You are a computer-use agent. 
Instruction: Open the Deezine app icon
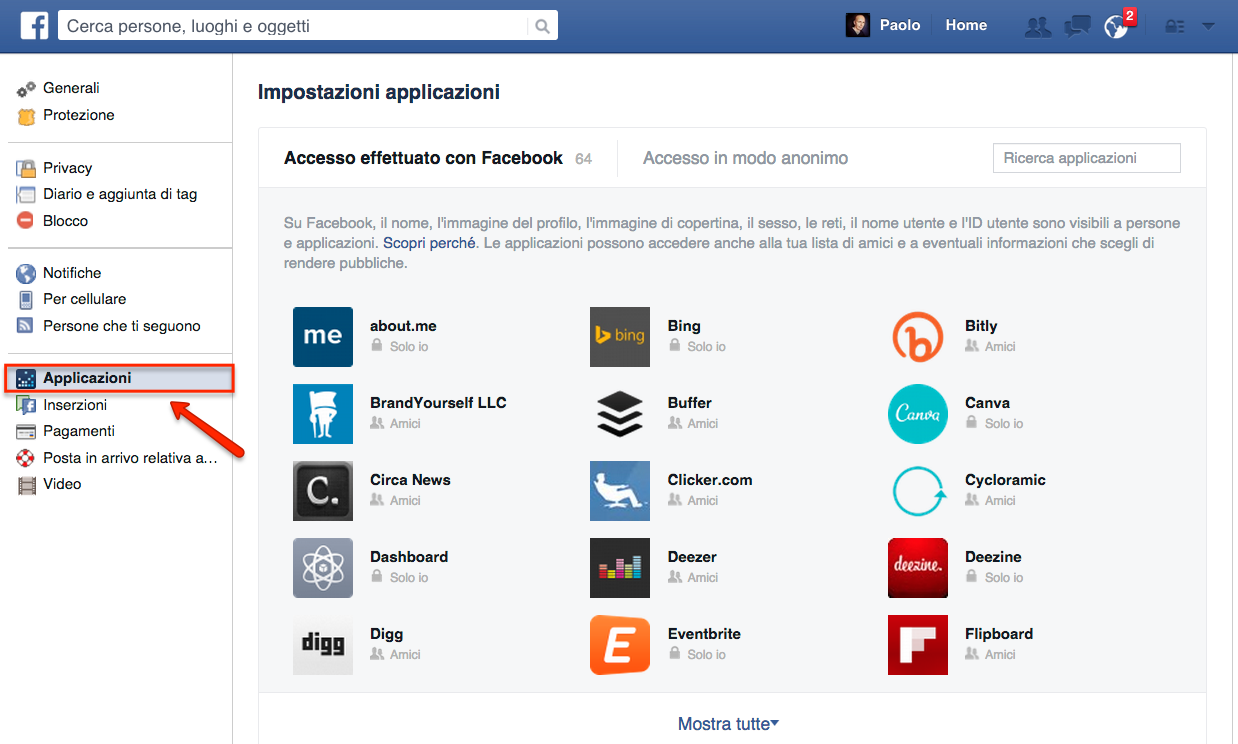click(x=918, y=568)
